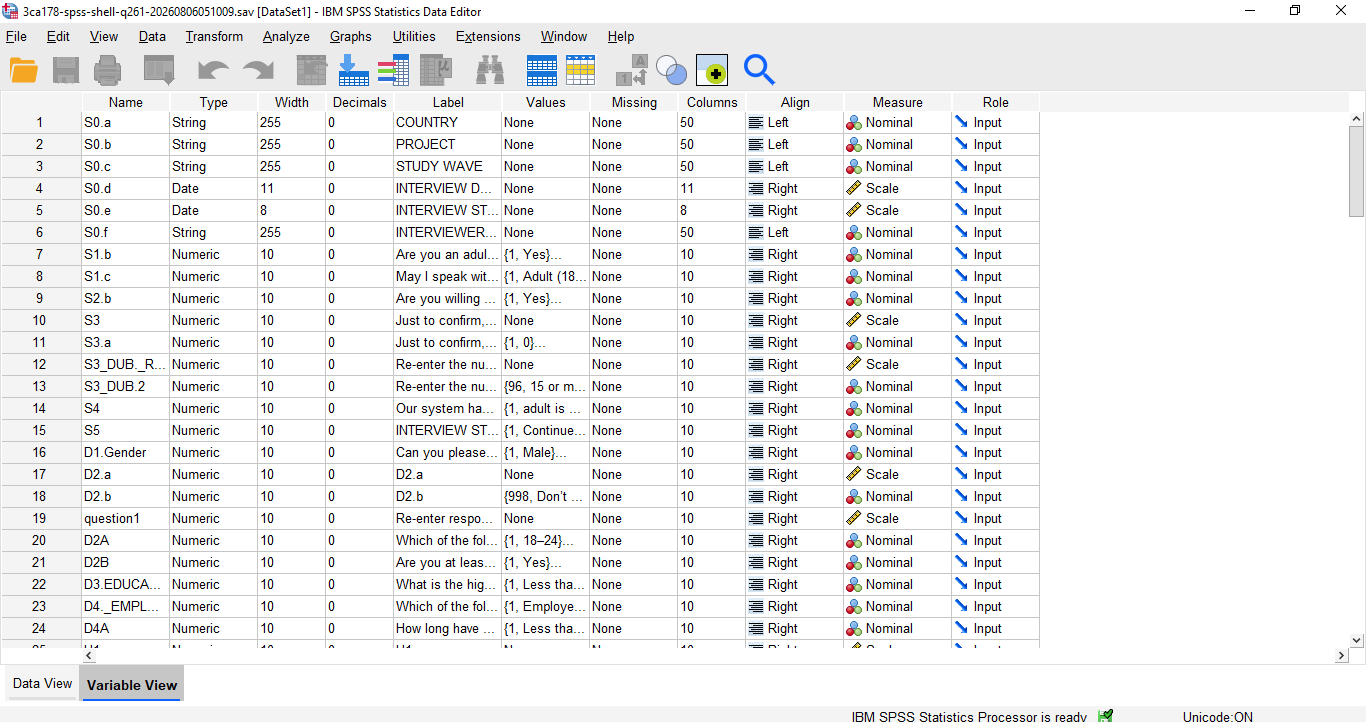Click the Values column header
Screen dimensions: 1366x722
(x=546, y=102)
